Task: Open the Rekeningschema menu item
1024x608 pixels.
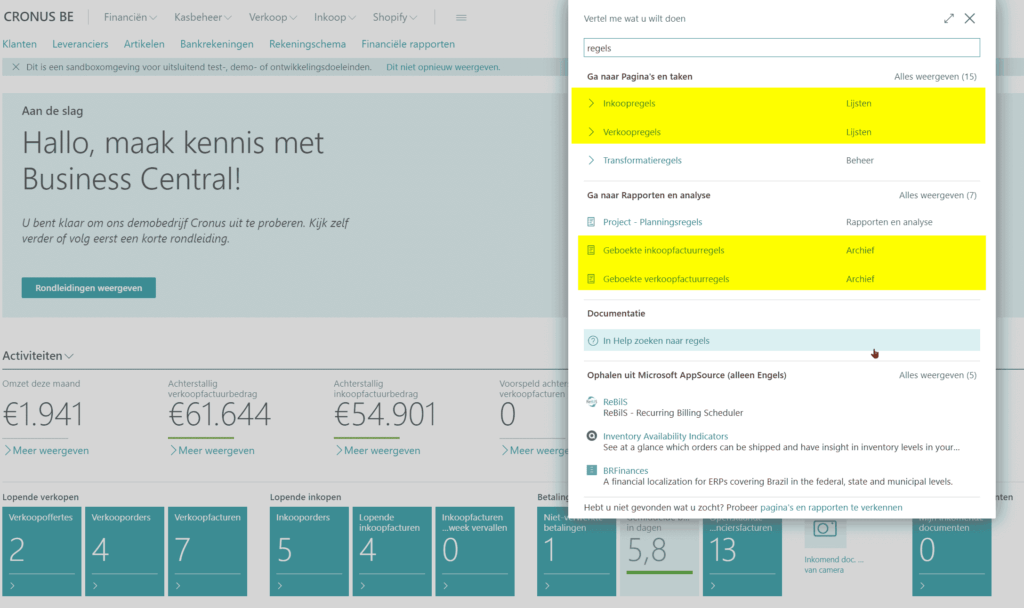Action: tap(307, 44)
